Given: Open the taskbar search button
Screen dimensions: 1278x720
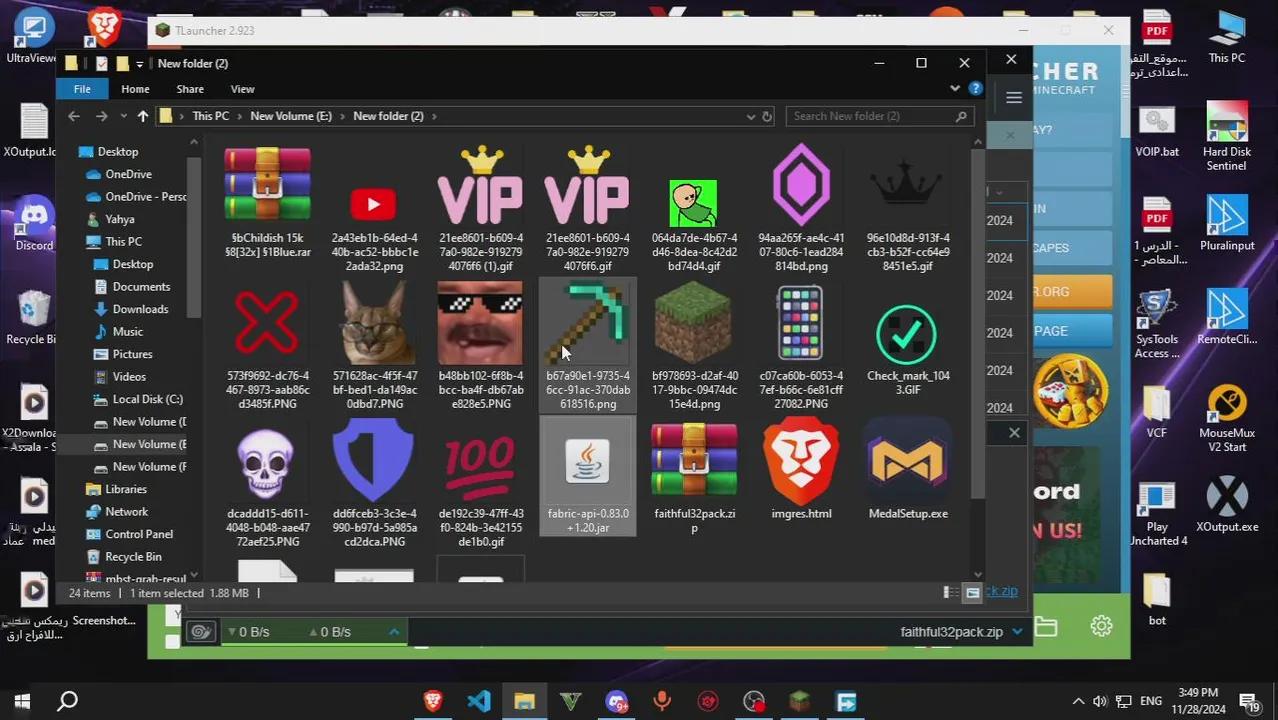Looking at the screenshot, I should tap(67, 701).
